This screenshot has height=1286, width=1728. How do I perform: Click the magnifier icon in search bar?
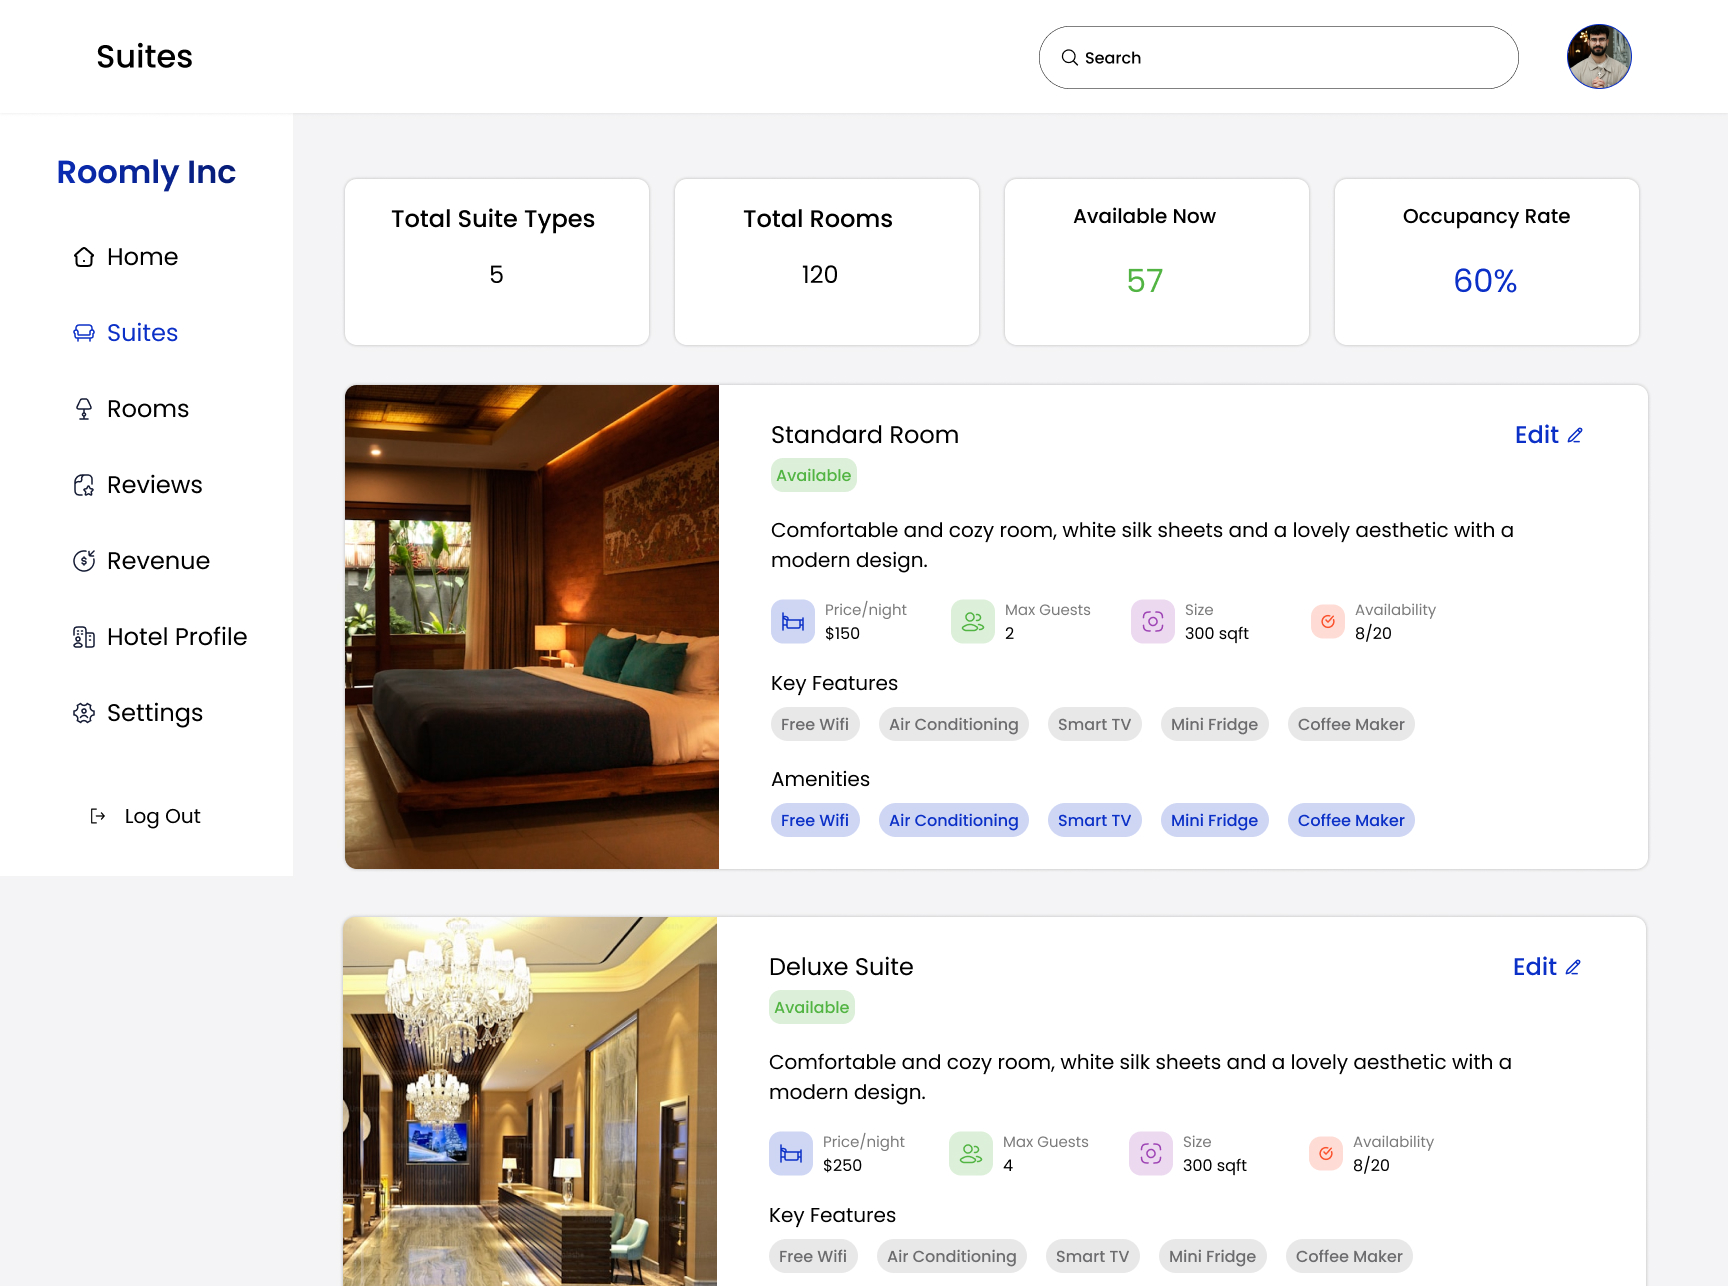click(x=1069, y=58)
